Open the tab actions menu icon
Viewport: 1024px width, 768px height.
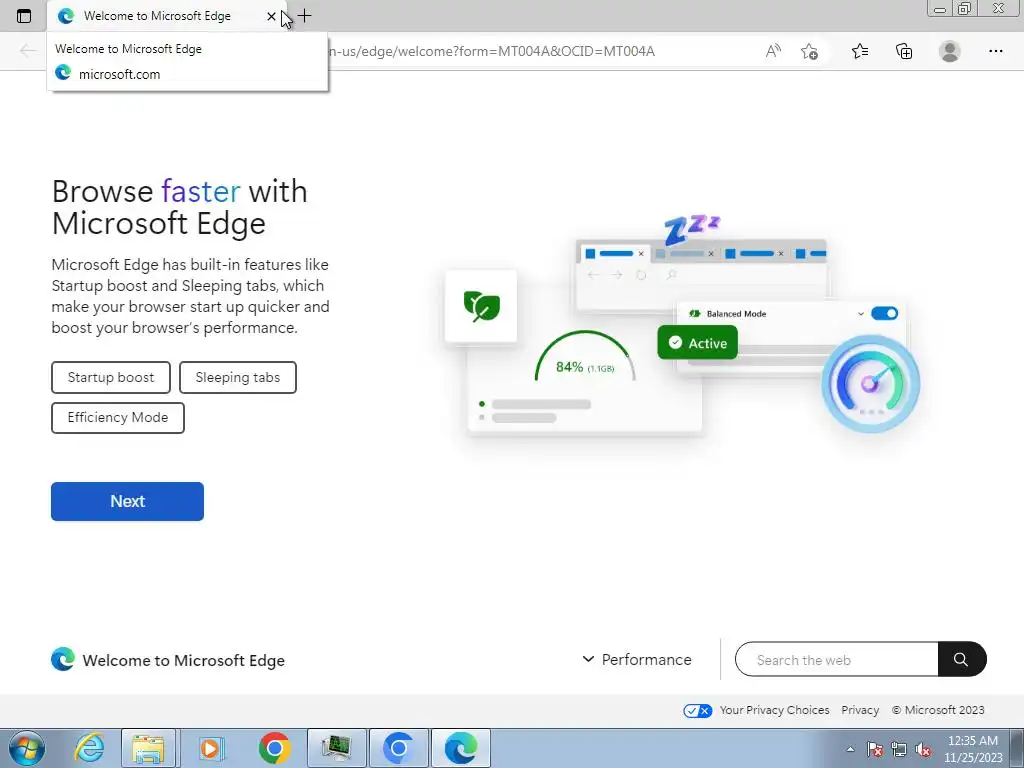[24, 16]
